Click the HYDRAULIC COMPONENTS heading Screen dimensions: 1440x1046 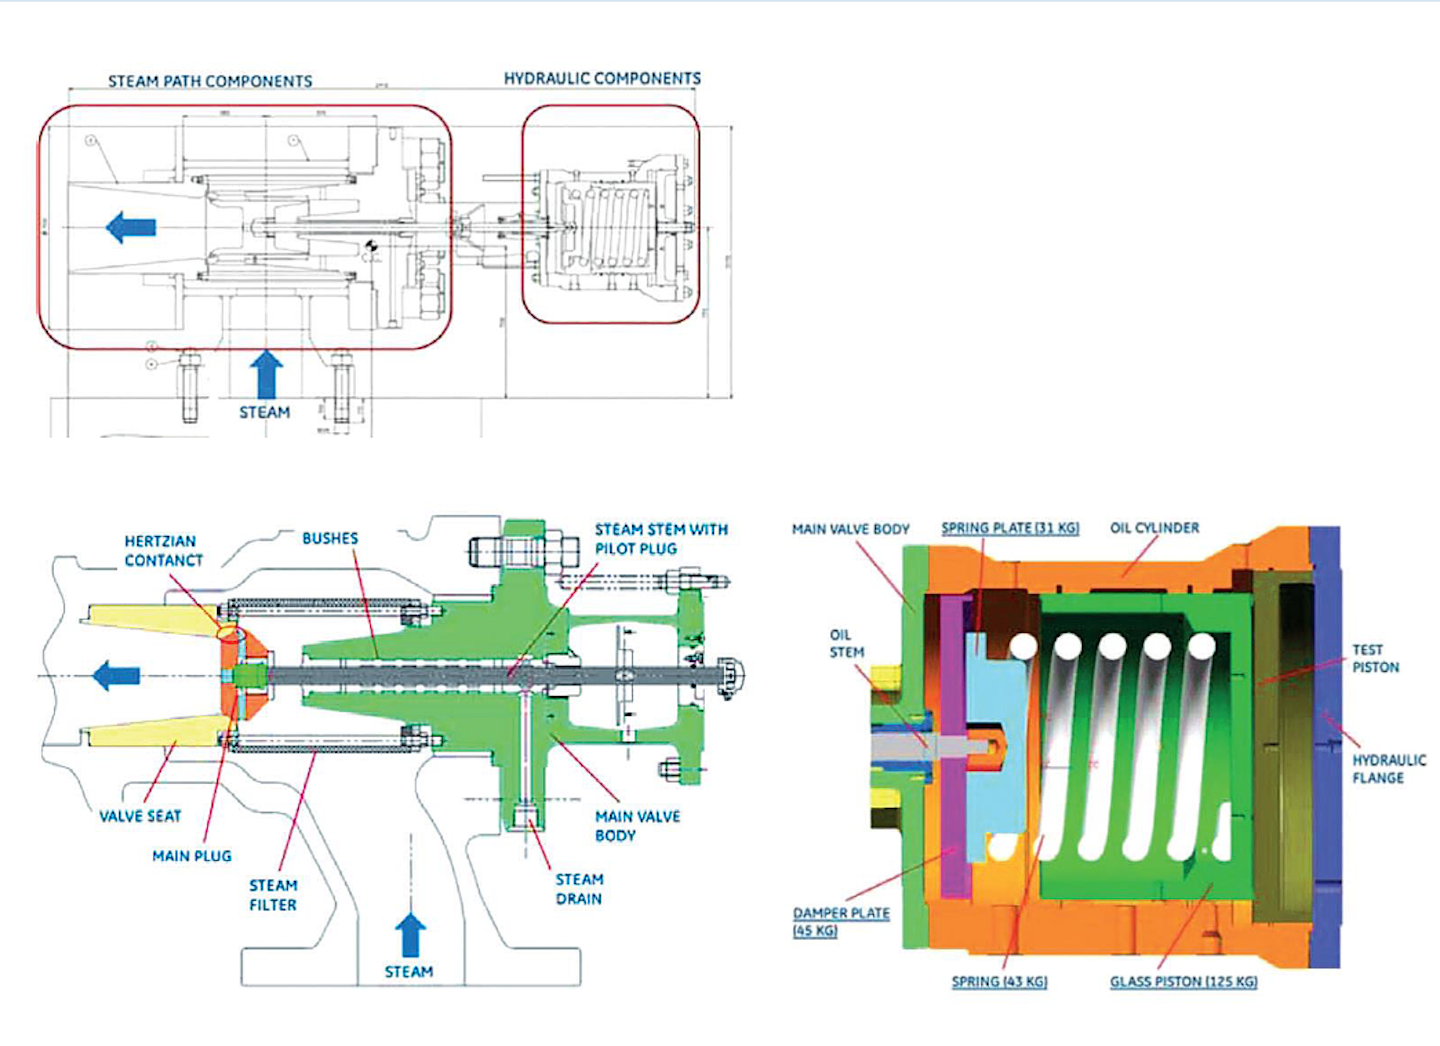pos(602,78)
